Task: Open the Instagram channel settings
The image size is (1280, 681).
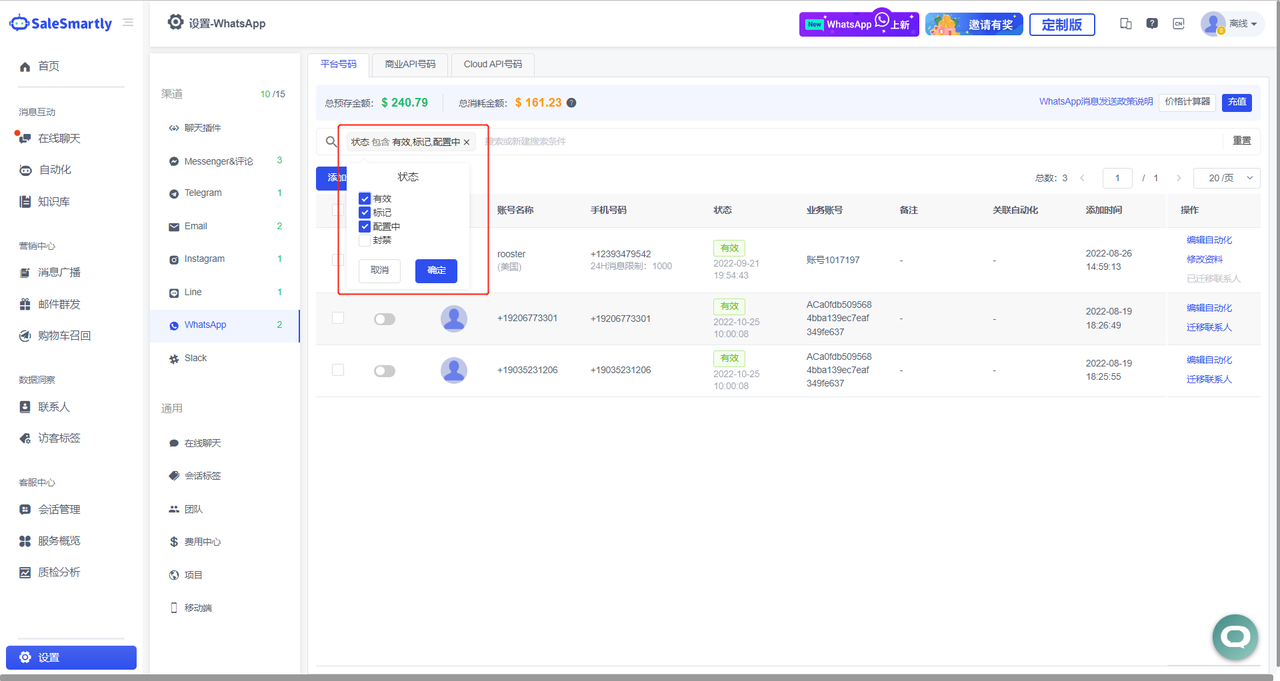Action: [204, 259]
